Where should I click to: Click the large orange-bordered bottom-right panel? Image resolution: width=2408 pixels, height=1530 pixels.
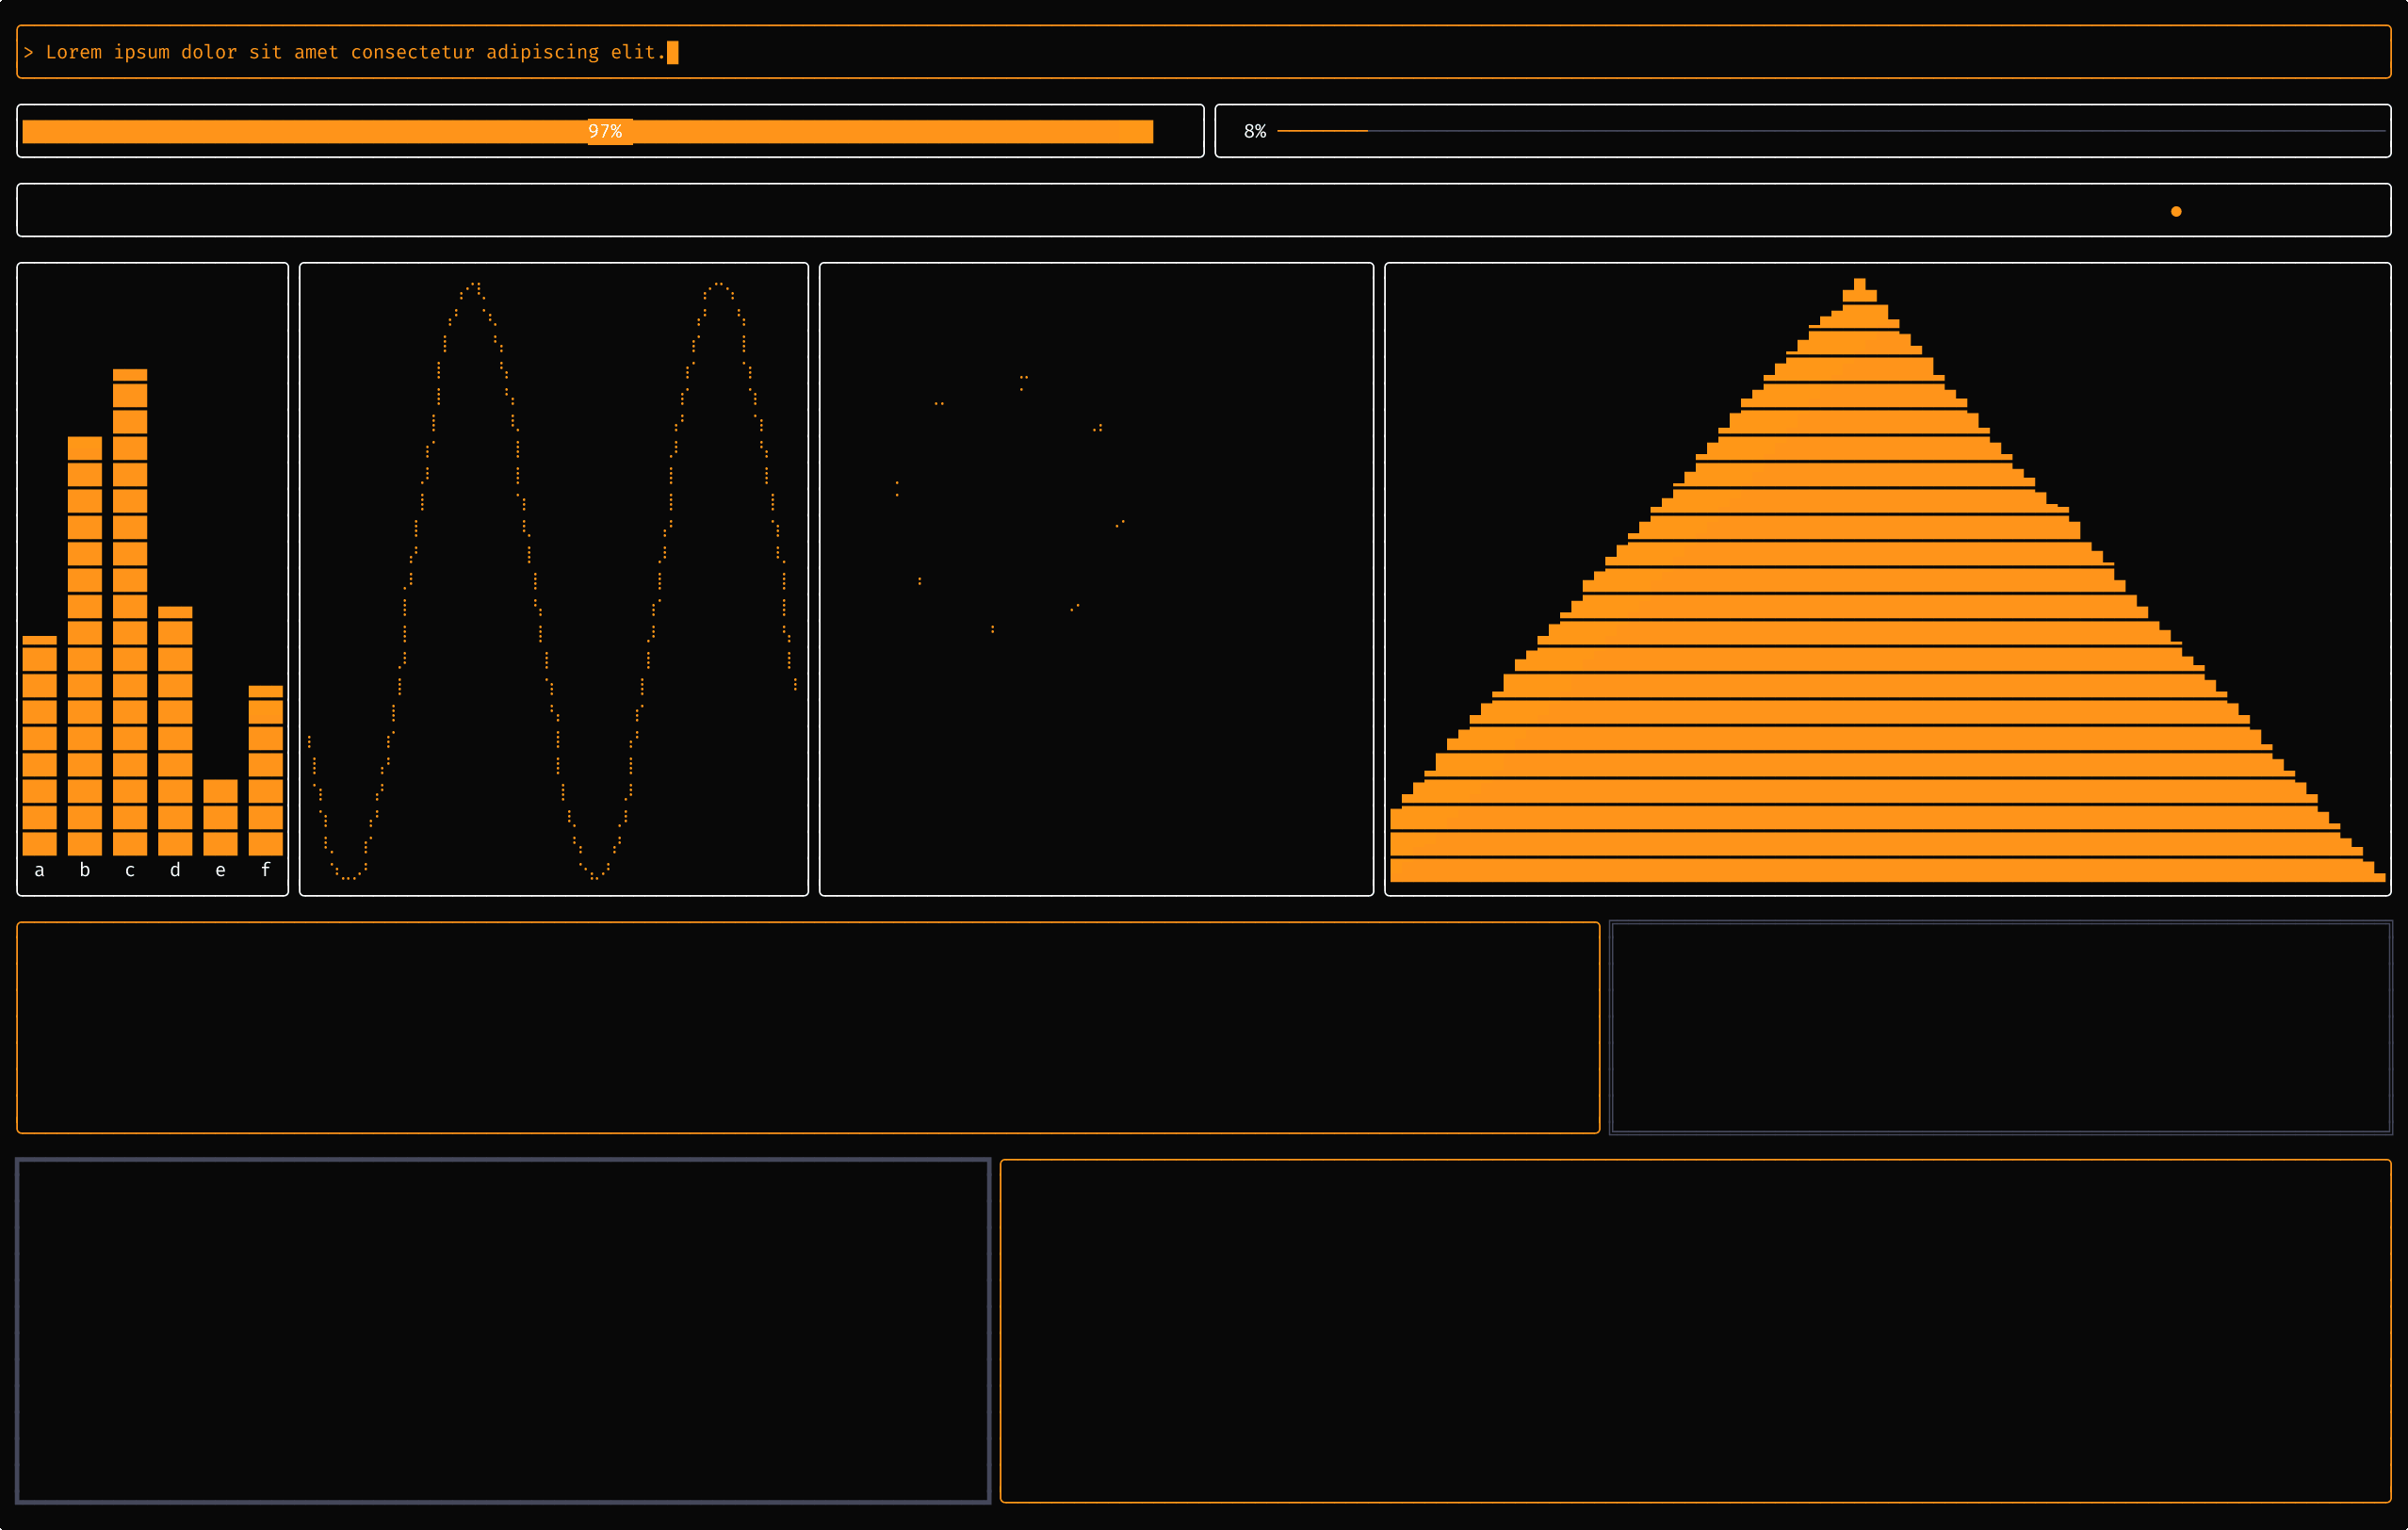(x=1695, y=1330)
